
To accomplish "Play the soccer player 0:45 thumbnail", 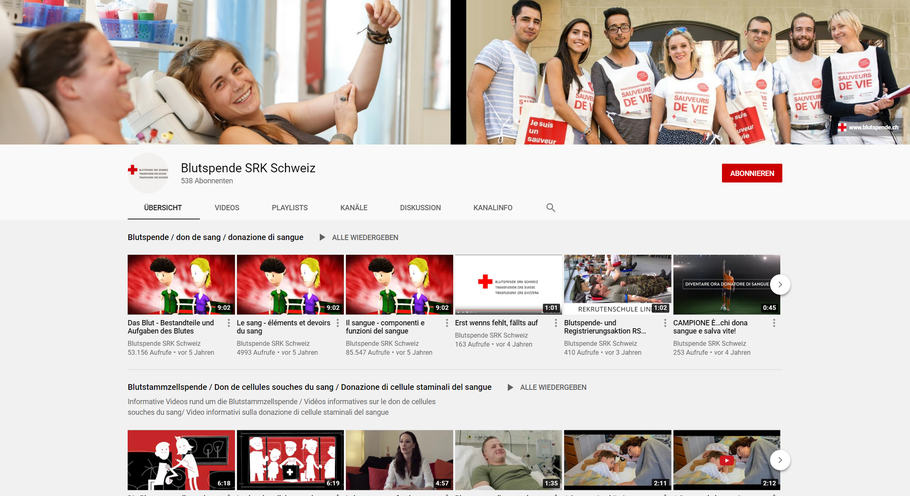I will pos(727,284).
